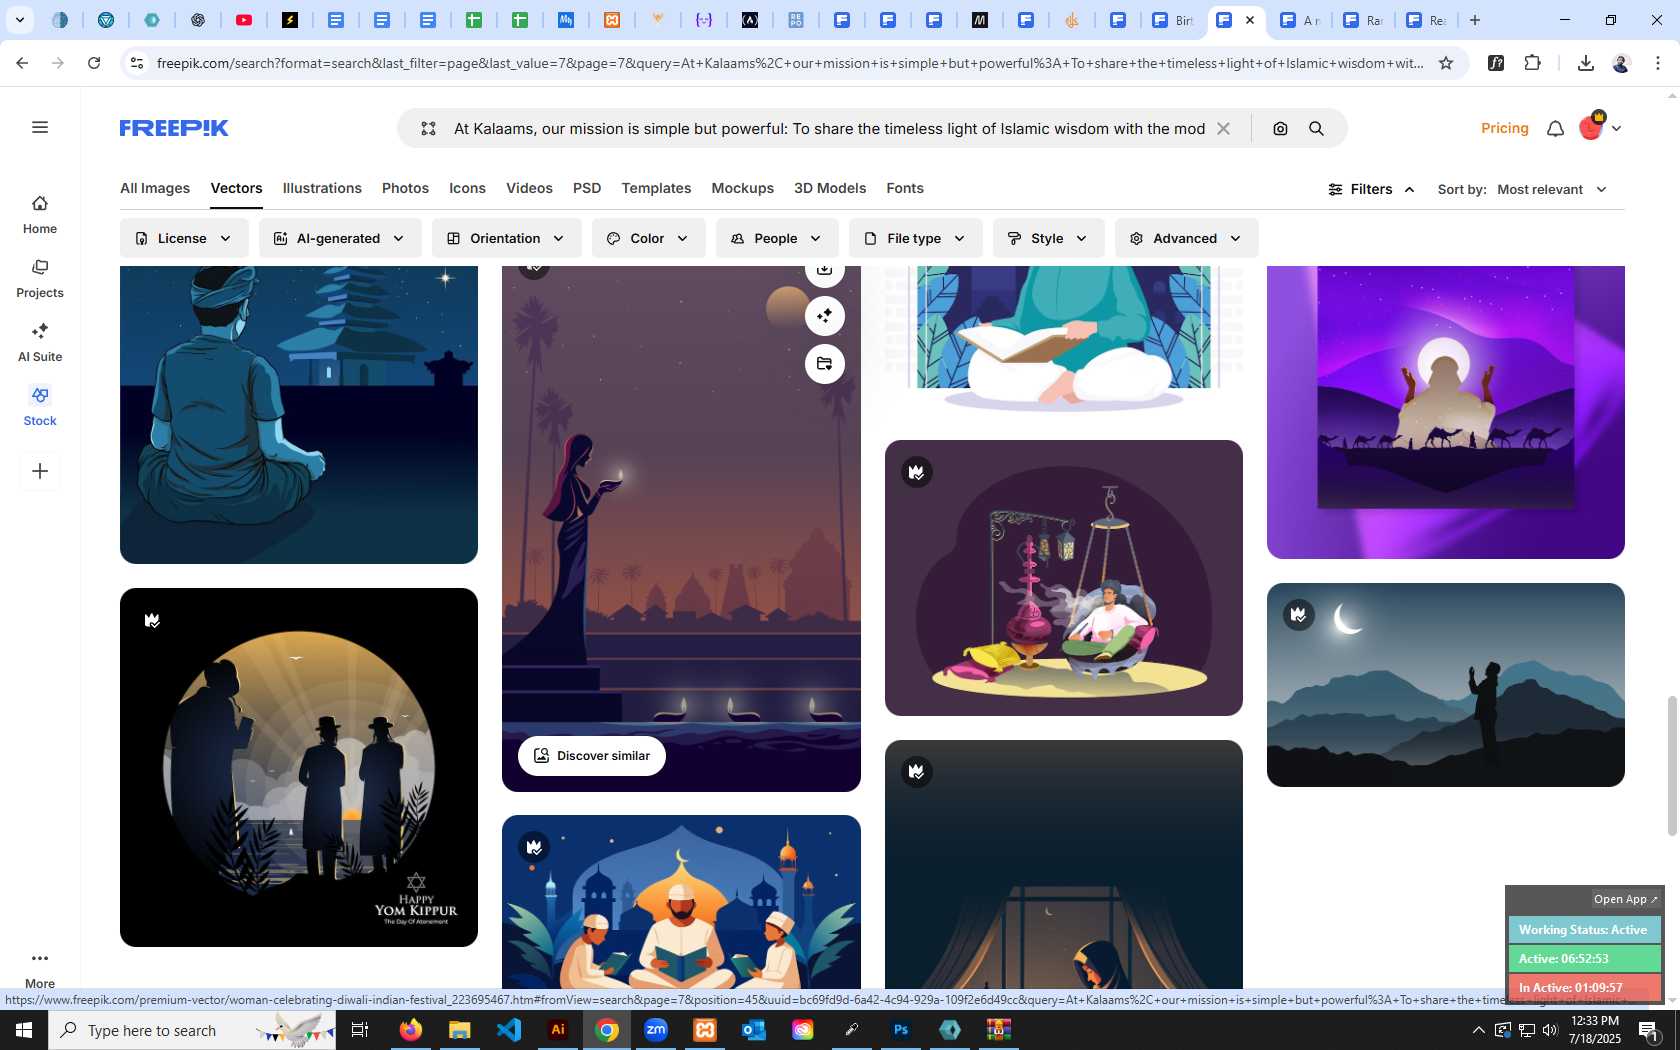Switch to Videos tab
Viewport: 1680px width, 1050px height.
(x=529, y=188)
